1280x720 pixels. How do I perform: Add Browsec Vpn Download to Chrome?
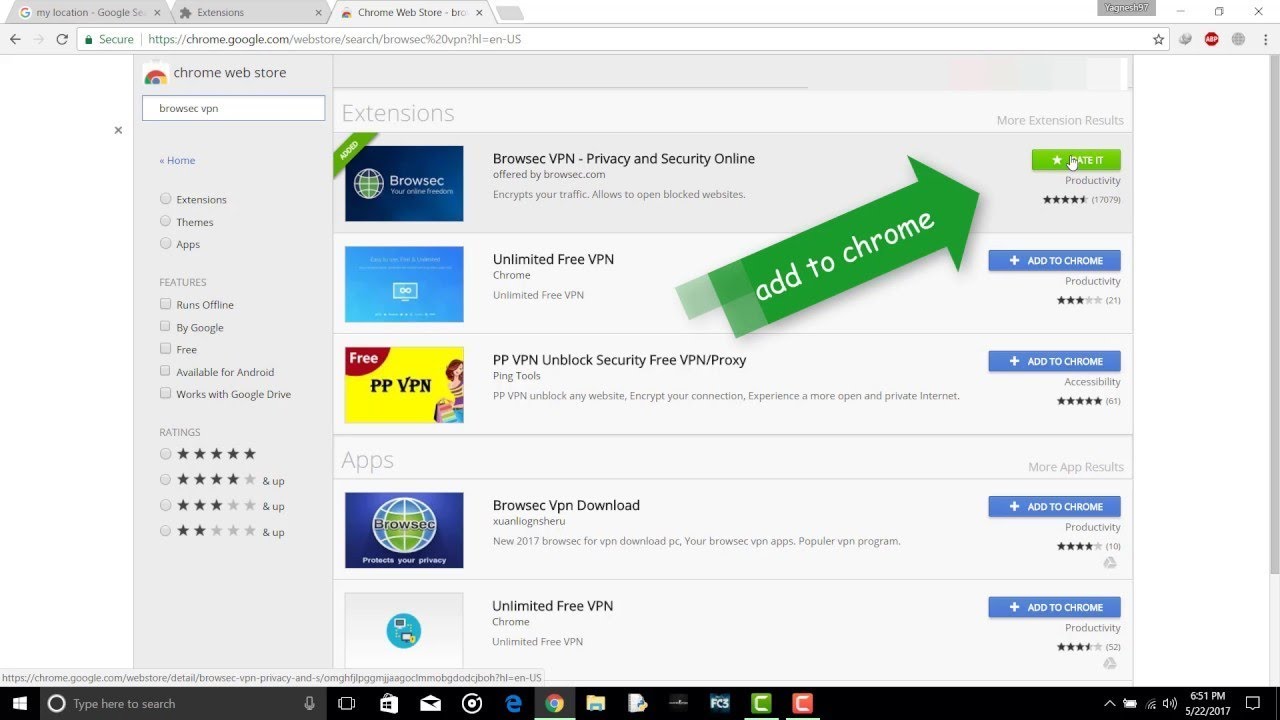click(x=1054, y=507)
